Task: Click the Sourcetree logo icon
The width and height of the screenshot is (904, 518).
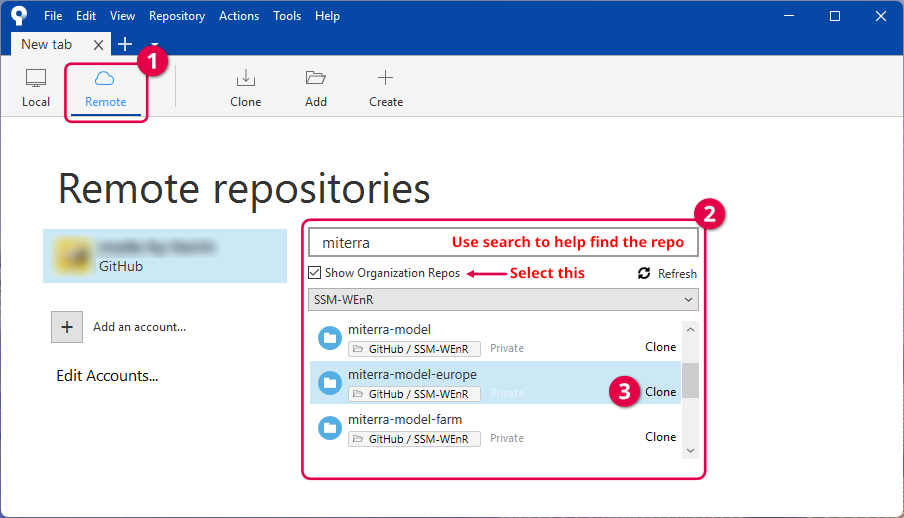Action: pyautogui.click(x=19, y=16)
